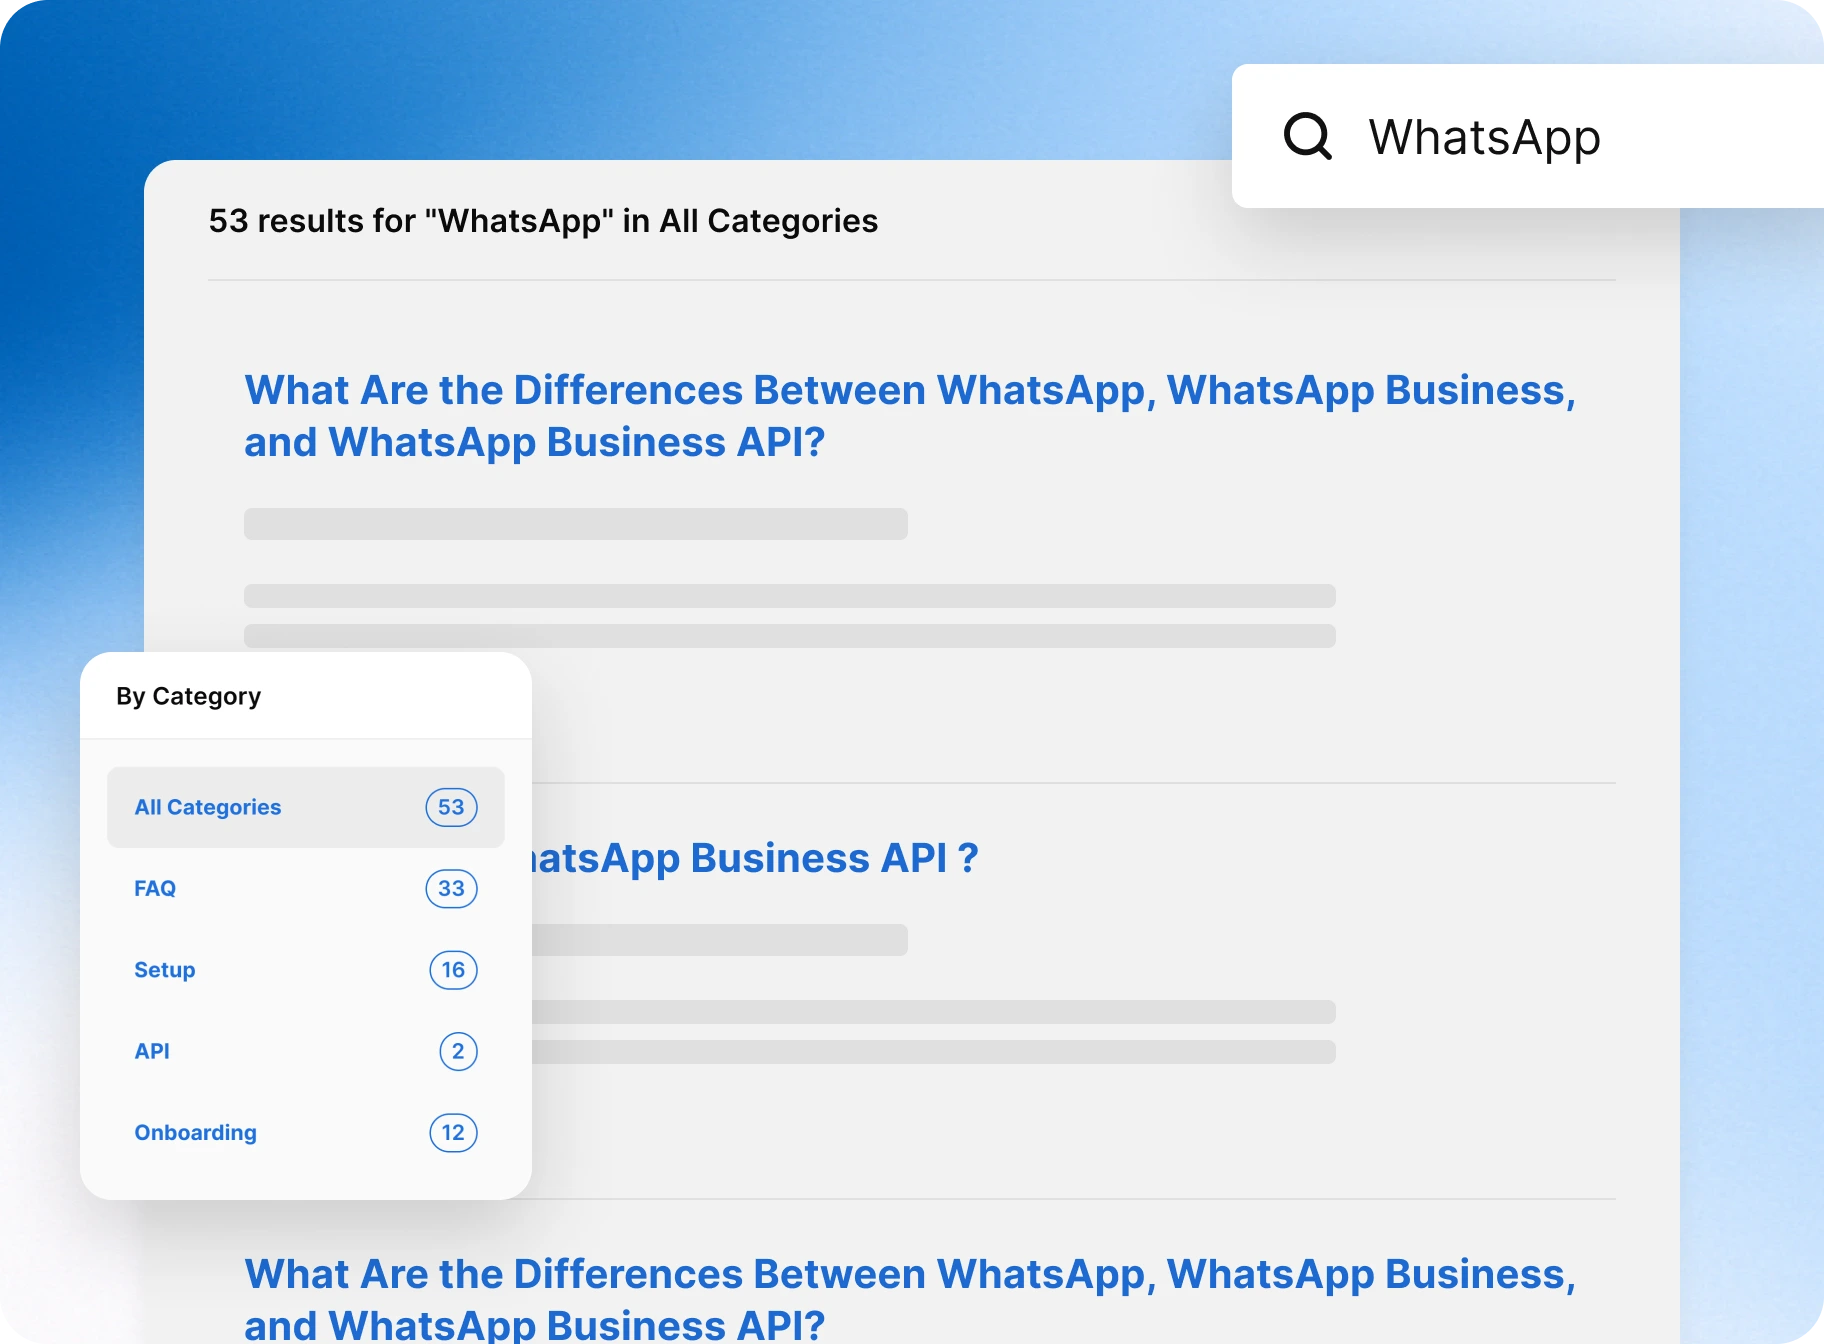Select the Setup category filter

point(306,970)
